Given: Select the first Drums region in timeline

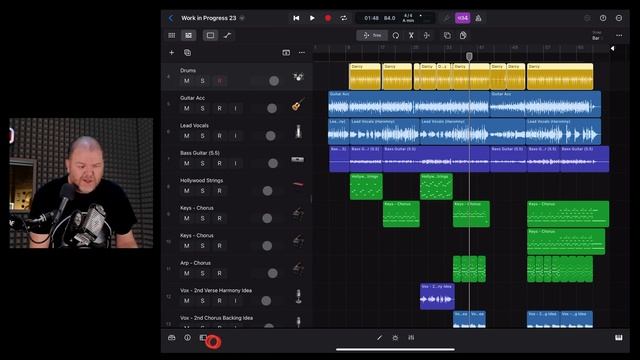Looking at the screenshot, I should pyautogui.click(x=364, y=76).
